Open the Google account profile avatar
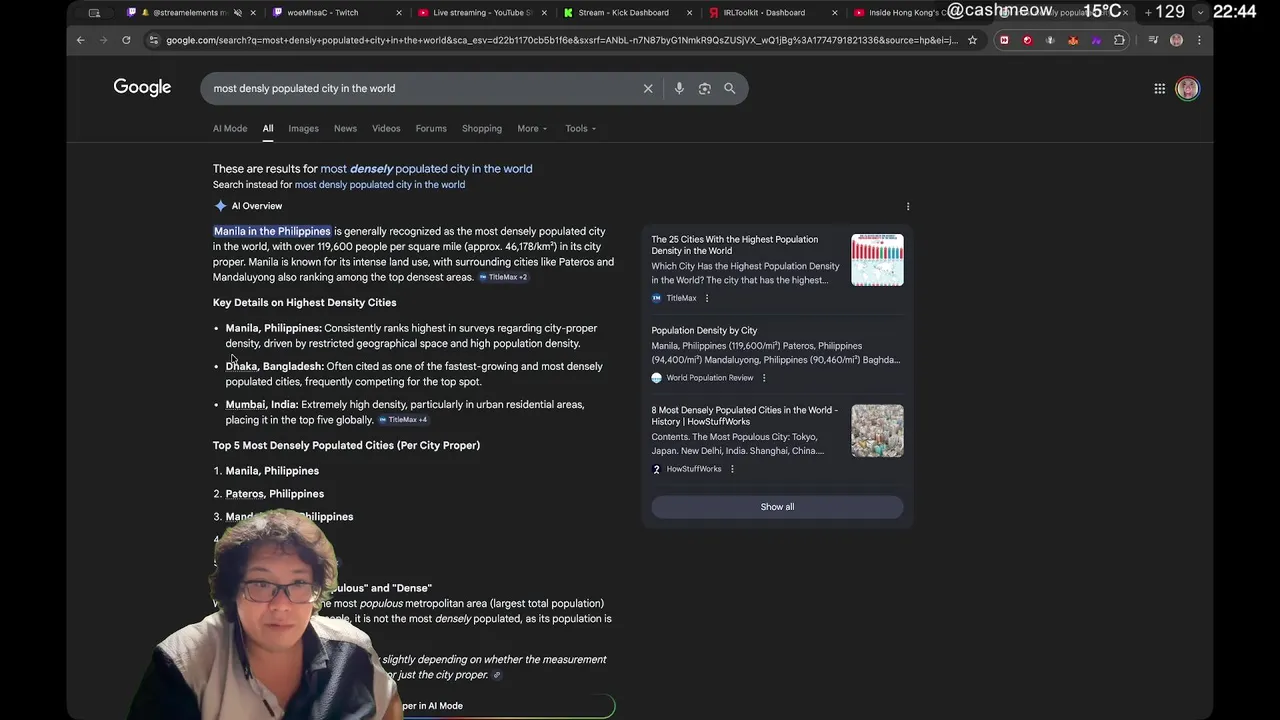Screen dimensions: 1280x720 point(1188,88)
